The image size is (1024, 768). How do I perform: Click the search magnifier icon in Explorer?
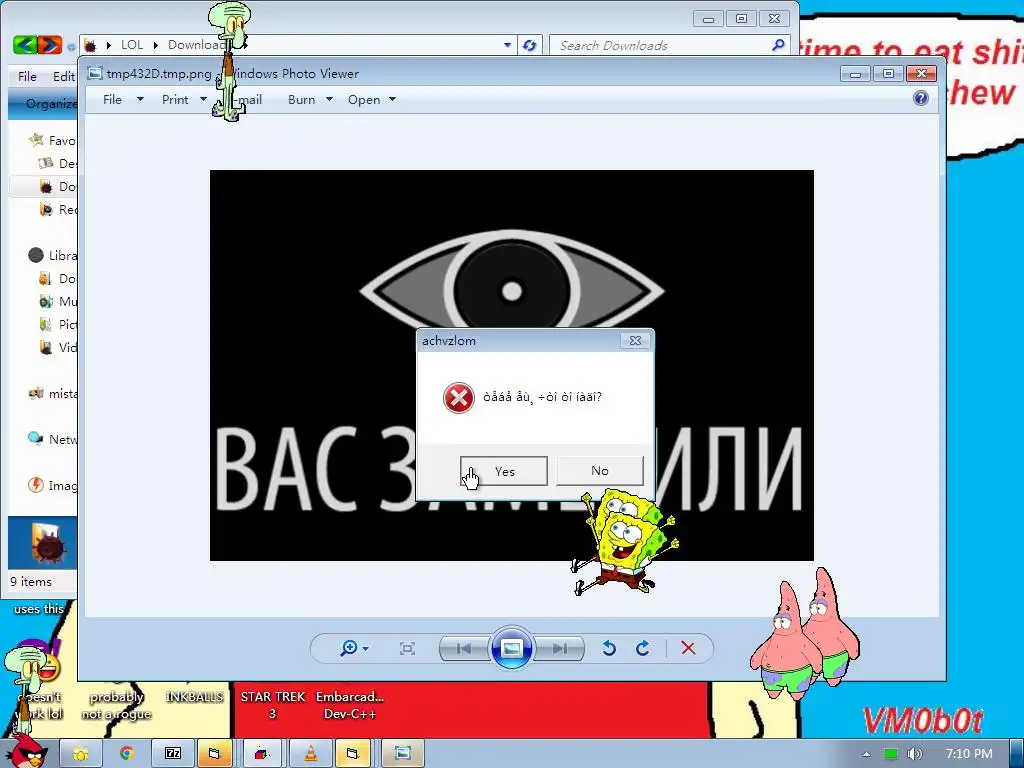(778, 45)
